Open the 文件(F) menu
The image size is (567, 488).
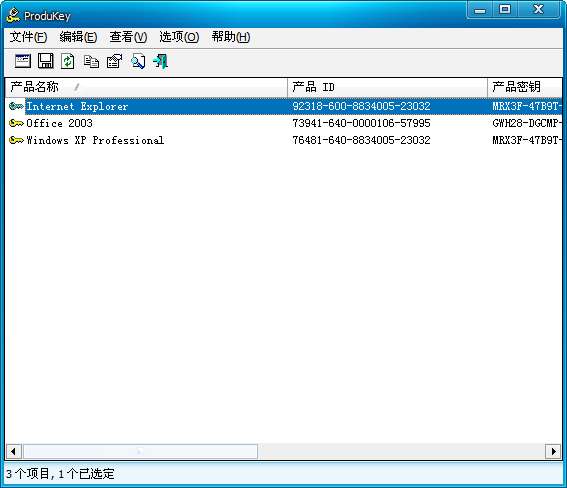point(28,37)
